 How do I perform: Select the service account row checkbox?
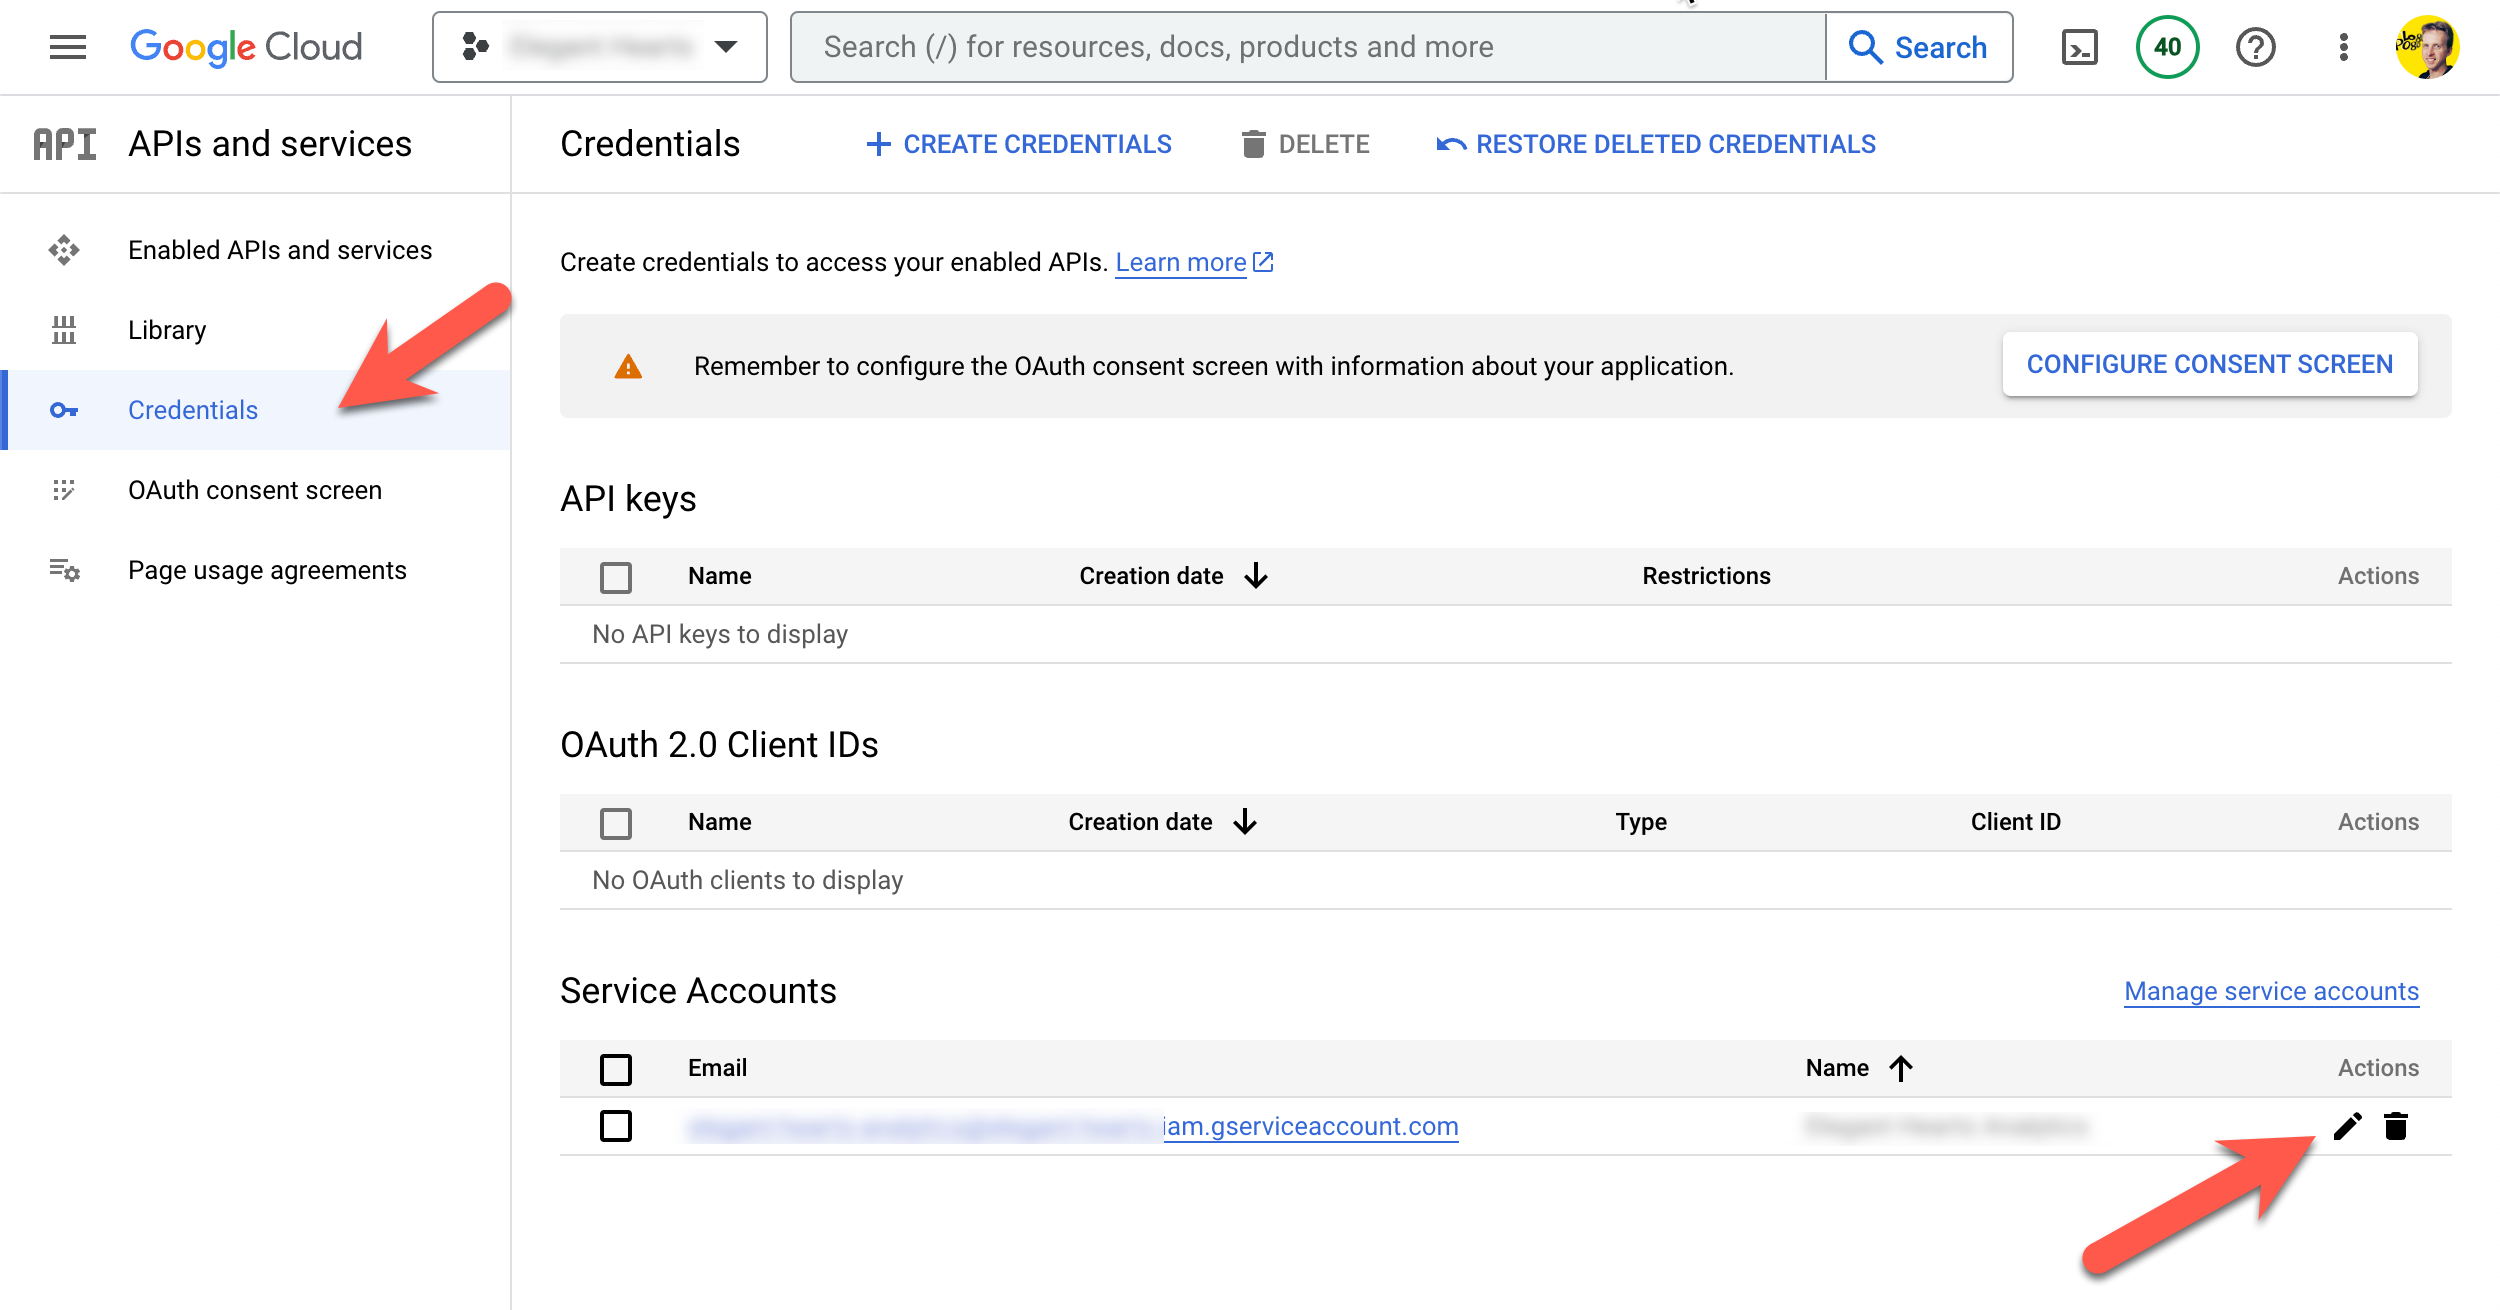(x=616, y=1125)
